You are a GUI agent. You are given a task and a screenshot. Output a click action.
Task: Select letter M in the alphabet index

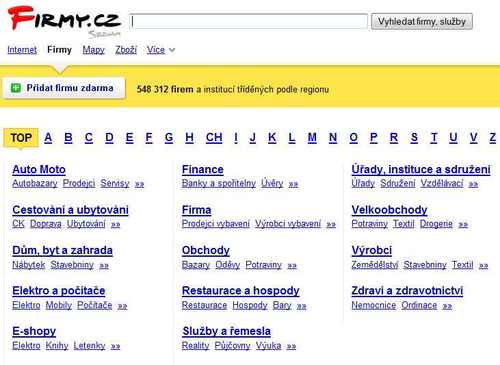pos(312,138)
